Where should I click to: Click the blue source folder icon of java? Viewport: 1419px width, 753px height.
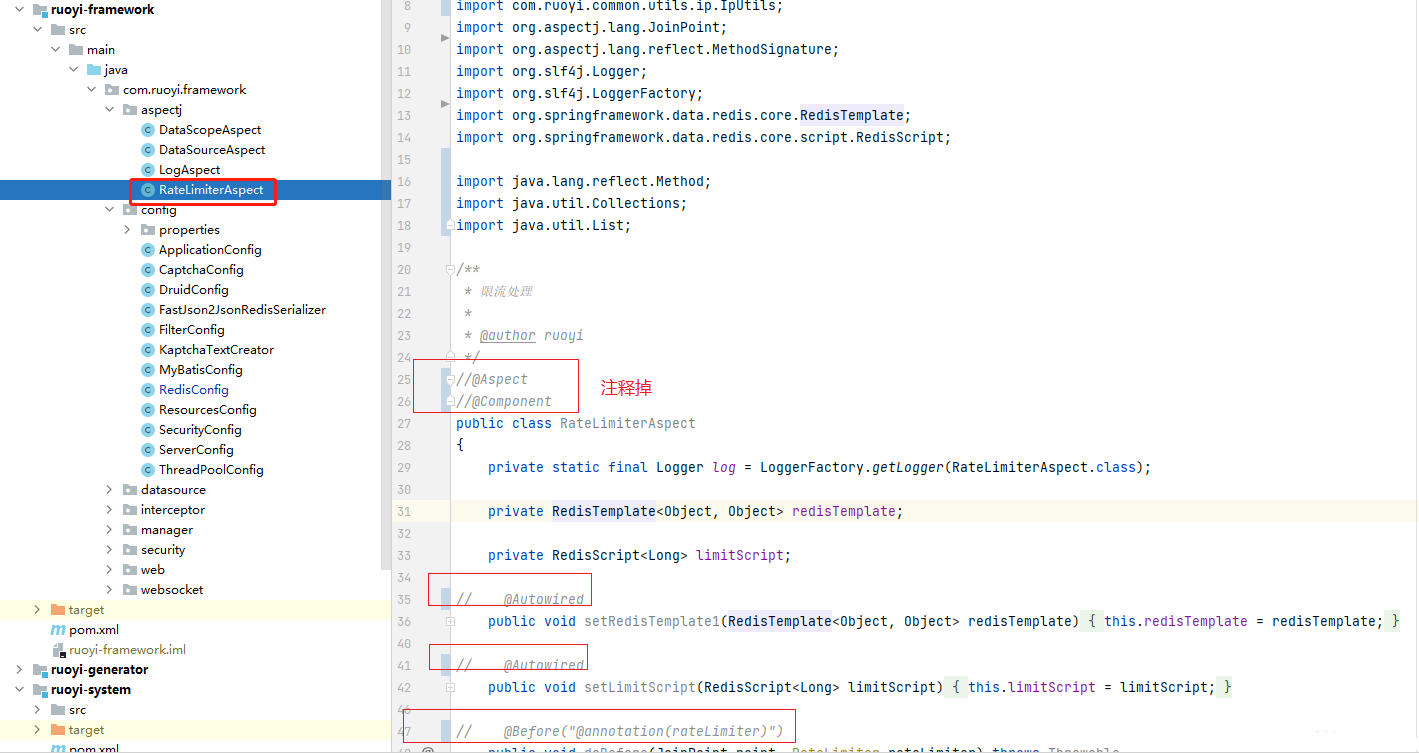click(94, 70)
